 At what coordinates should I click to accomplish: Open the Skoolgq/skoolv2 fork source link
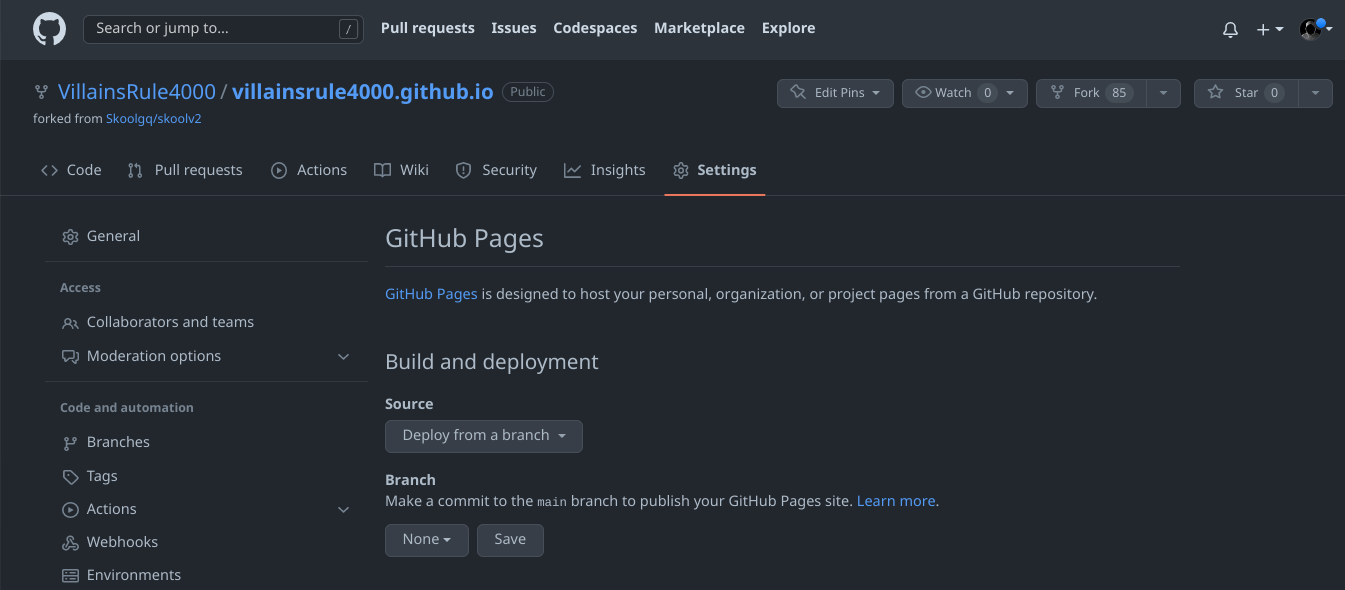pyautogui.click(x=154, y=118)
